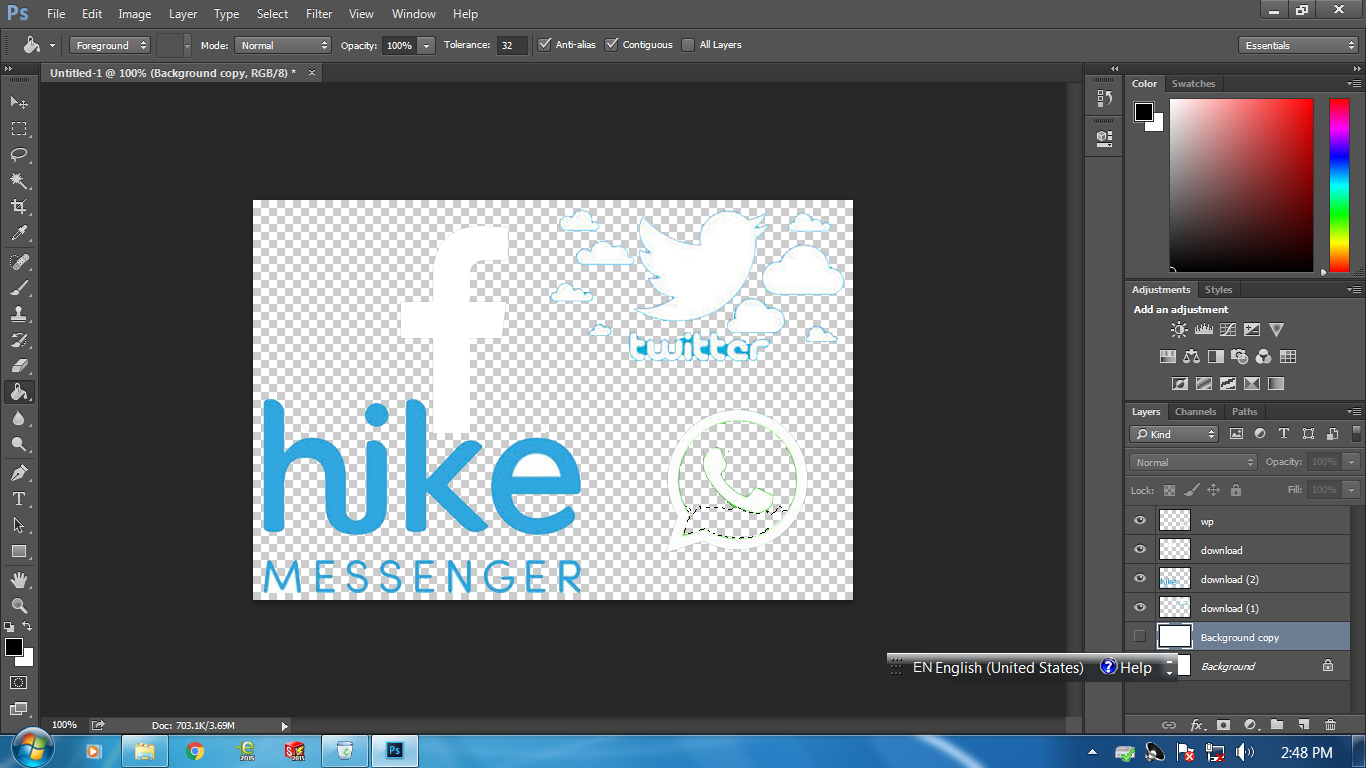Select the Pen tool
Image resolution: width=1366 pixels, height=768 pixels.
[19, 472]
